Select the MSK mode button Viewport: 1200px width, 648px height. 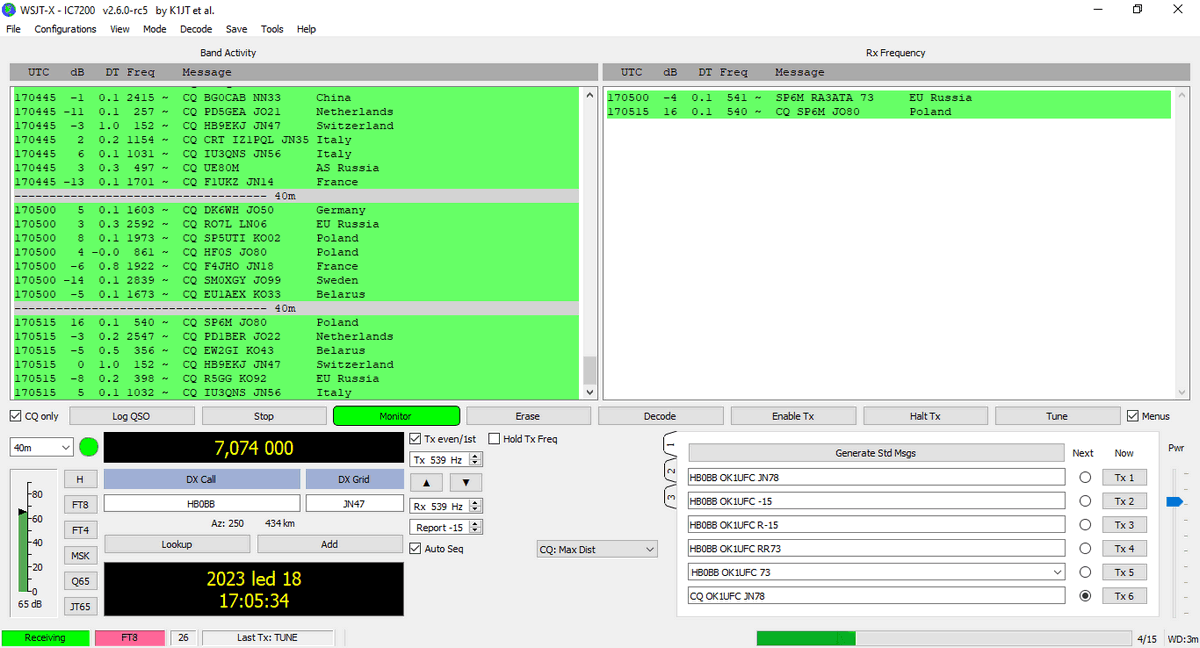(x=79, y=555)
